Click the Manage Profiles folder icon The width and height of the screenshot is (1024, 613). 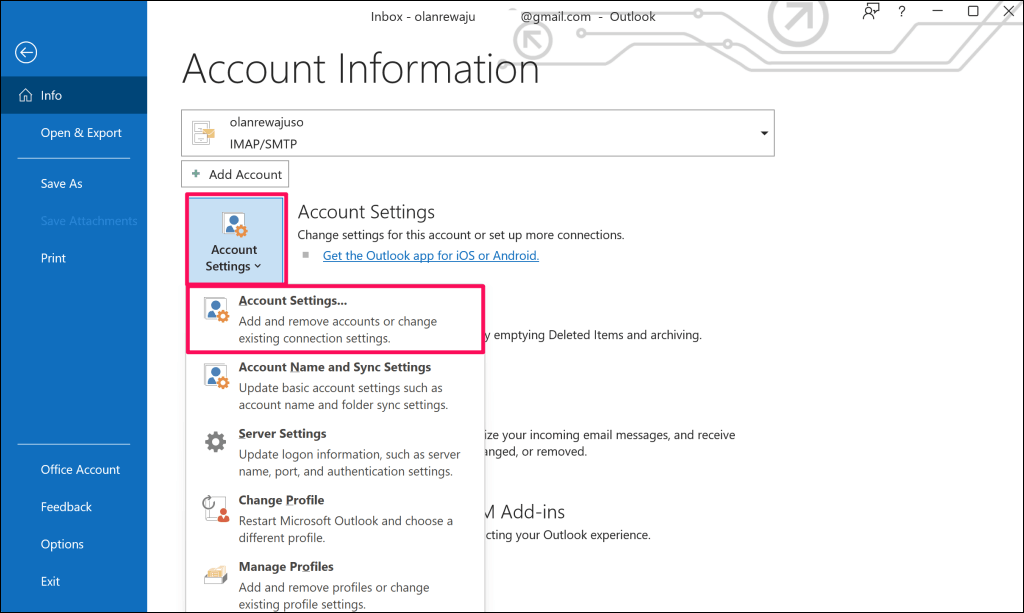coord(215,575)
